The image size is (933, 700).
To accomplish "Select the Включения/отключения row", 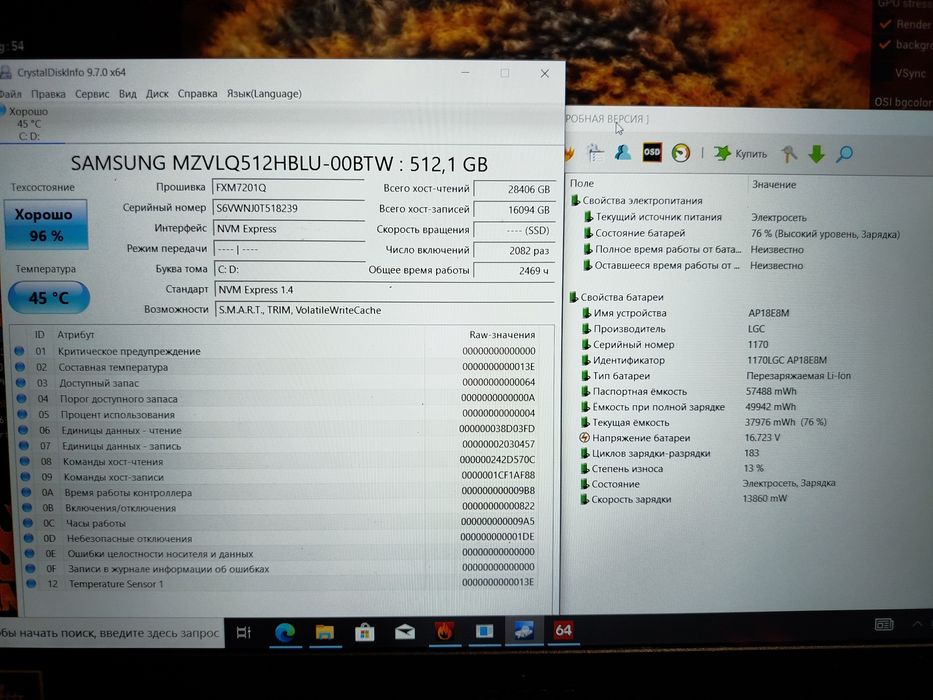I will (x=277, y=508).
